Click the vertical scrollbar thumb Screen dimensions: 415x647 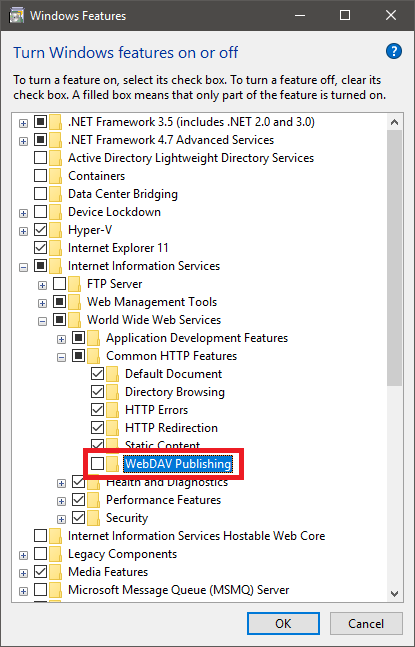pos(394,258)
